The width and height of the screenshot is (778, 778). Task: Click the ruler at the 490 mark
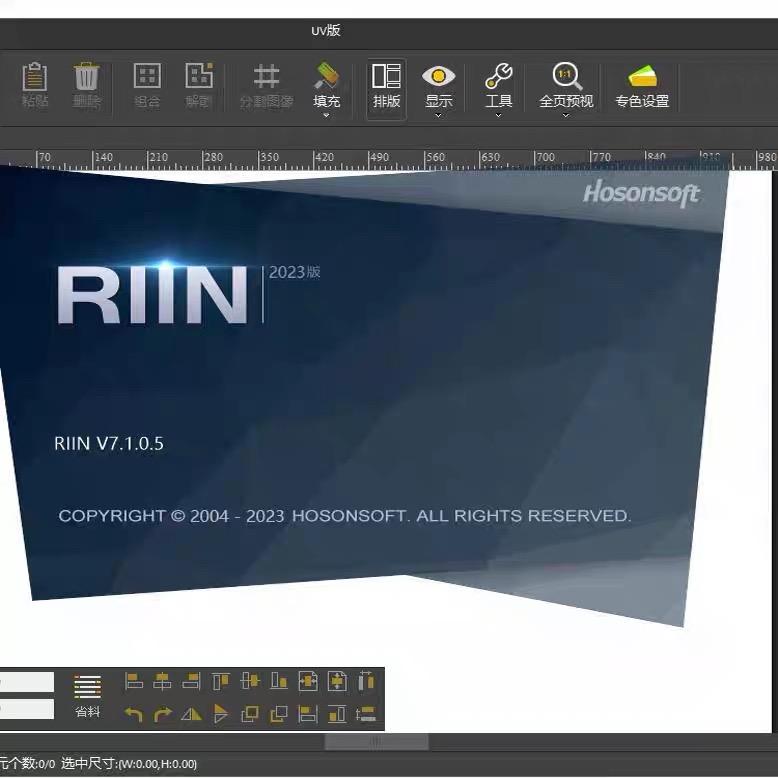point(379,159)
